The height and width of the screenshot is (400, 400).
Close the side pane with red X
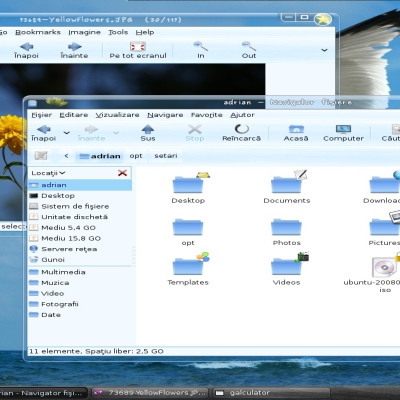[x=122, y=173]
